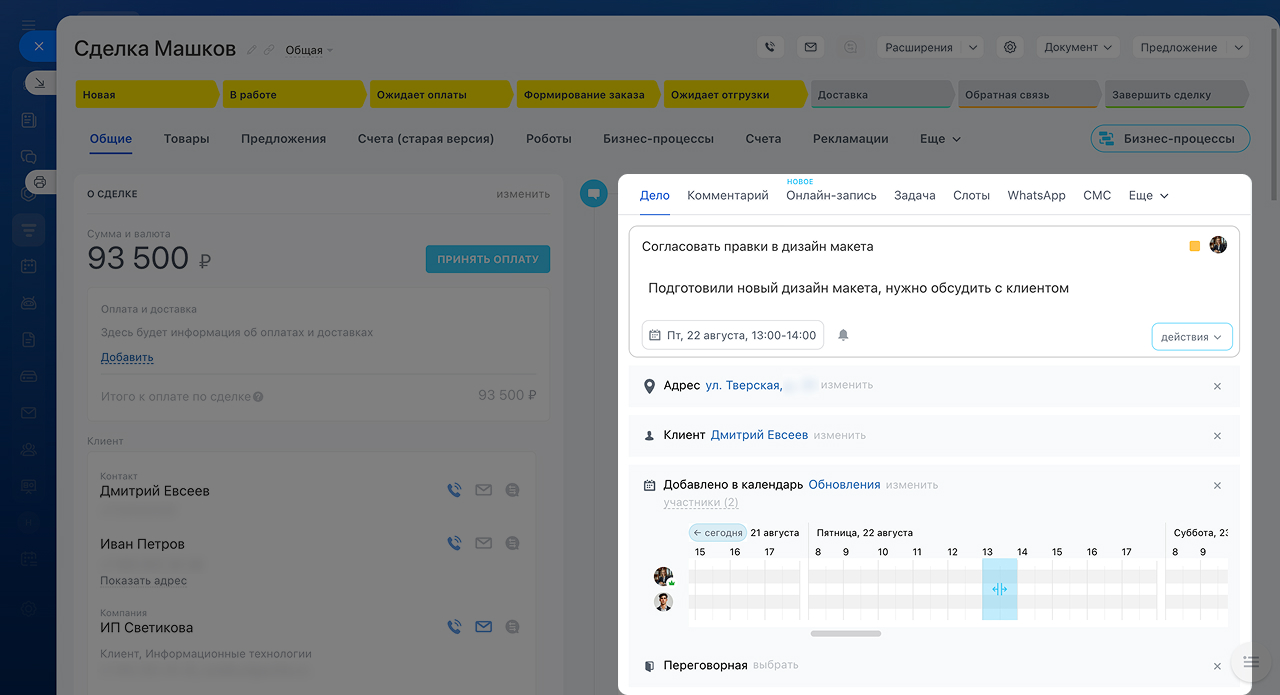
Task: Click the yellow color marker of activity
Action: 1194,246
